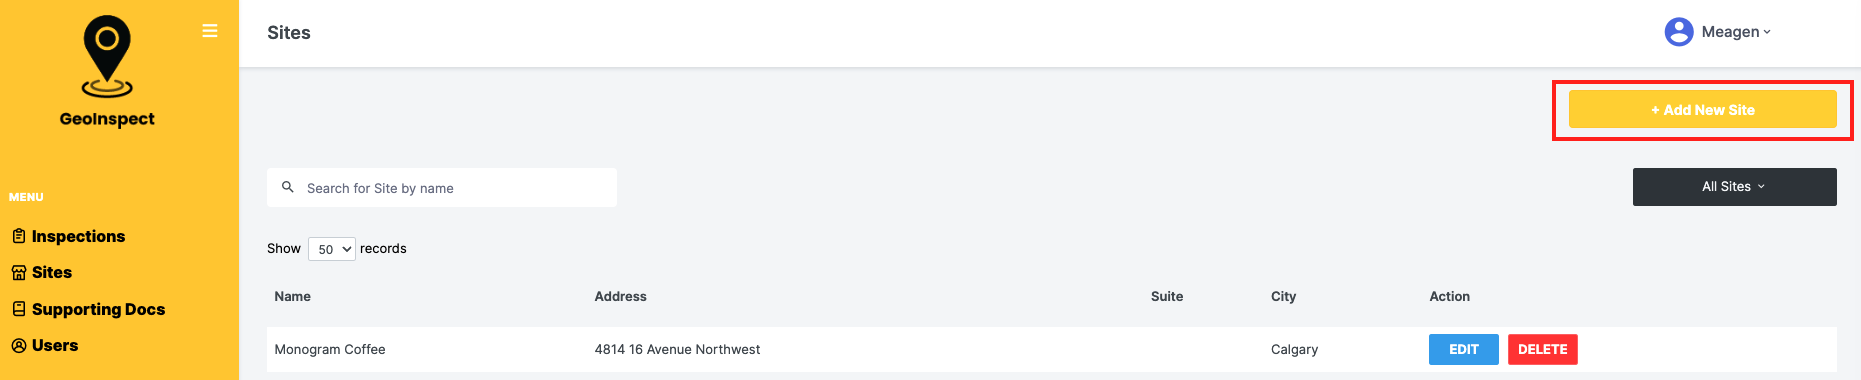Click the Meagen profile avatar
The height and width of the screenshot is (380, 1861).
[x=1678, y=32]
